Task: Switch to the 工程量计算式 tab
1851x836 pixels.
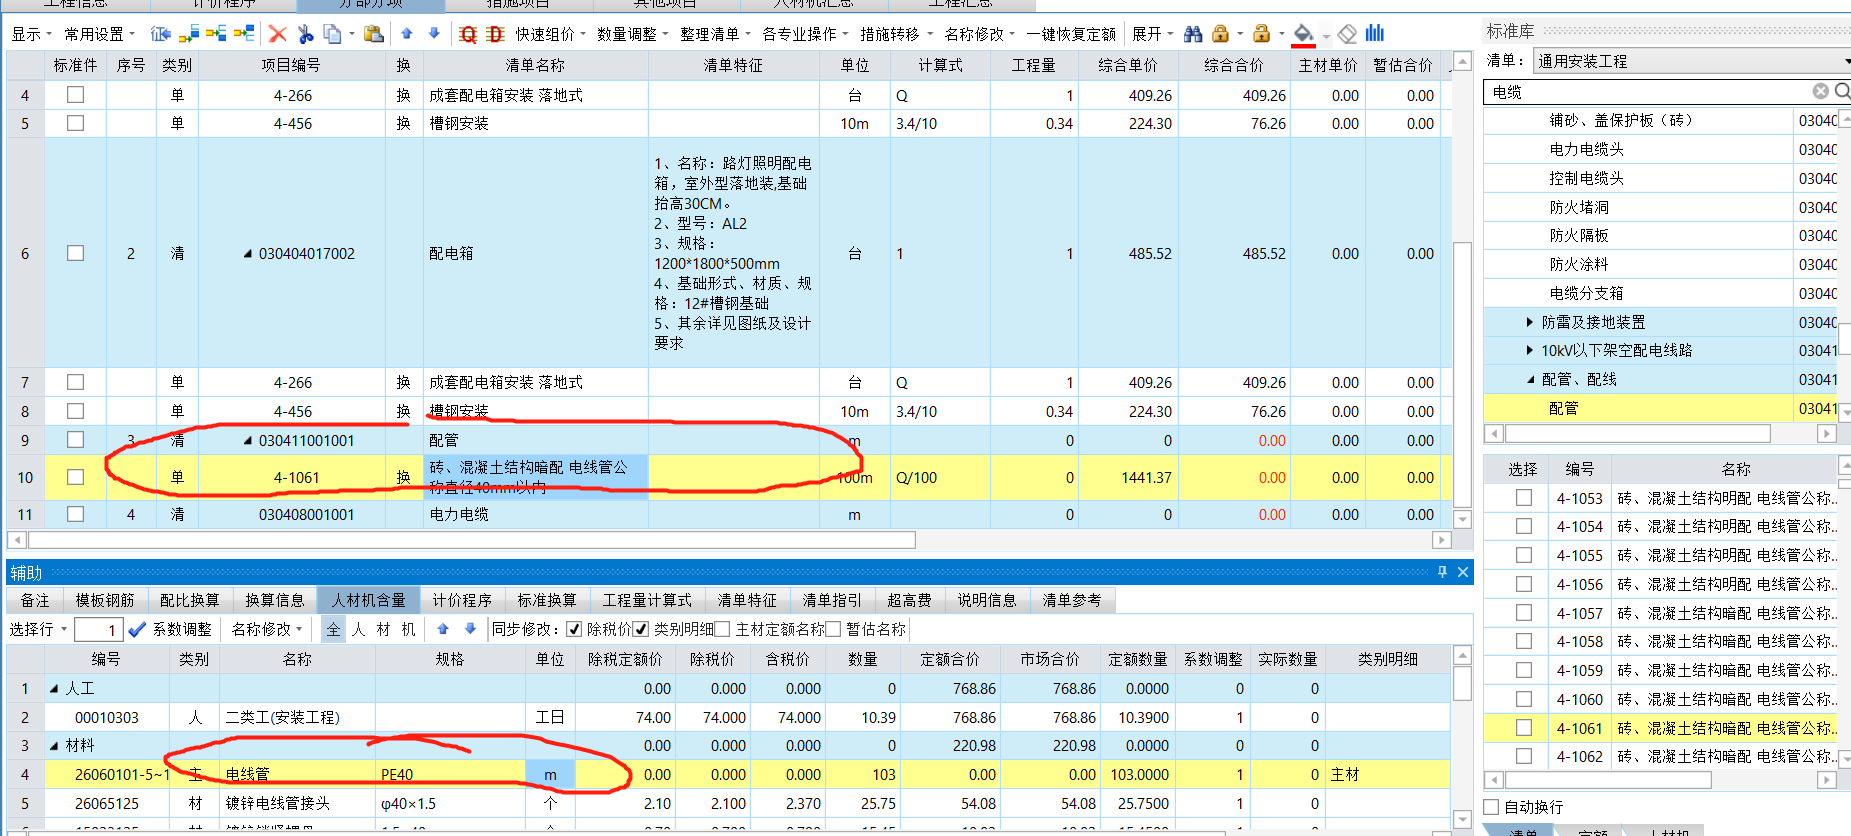Action: click(x=647, y=600)
